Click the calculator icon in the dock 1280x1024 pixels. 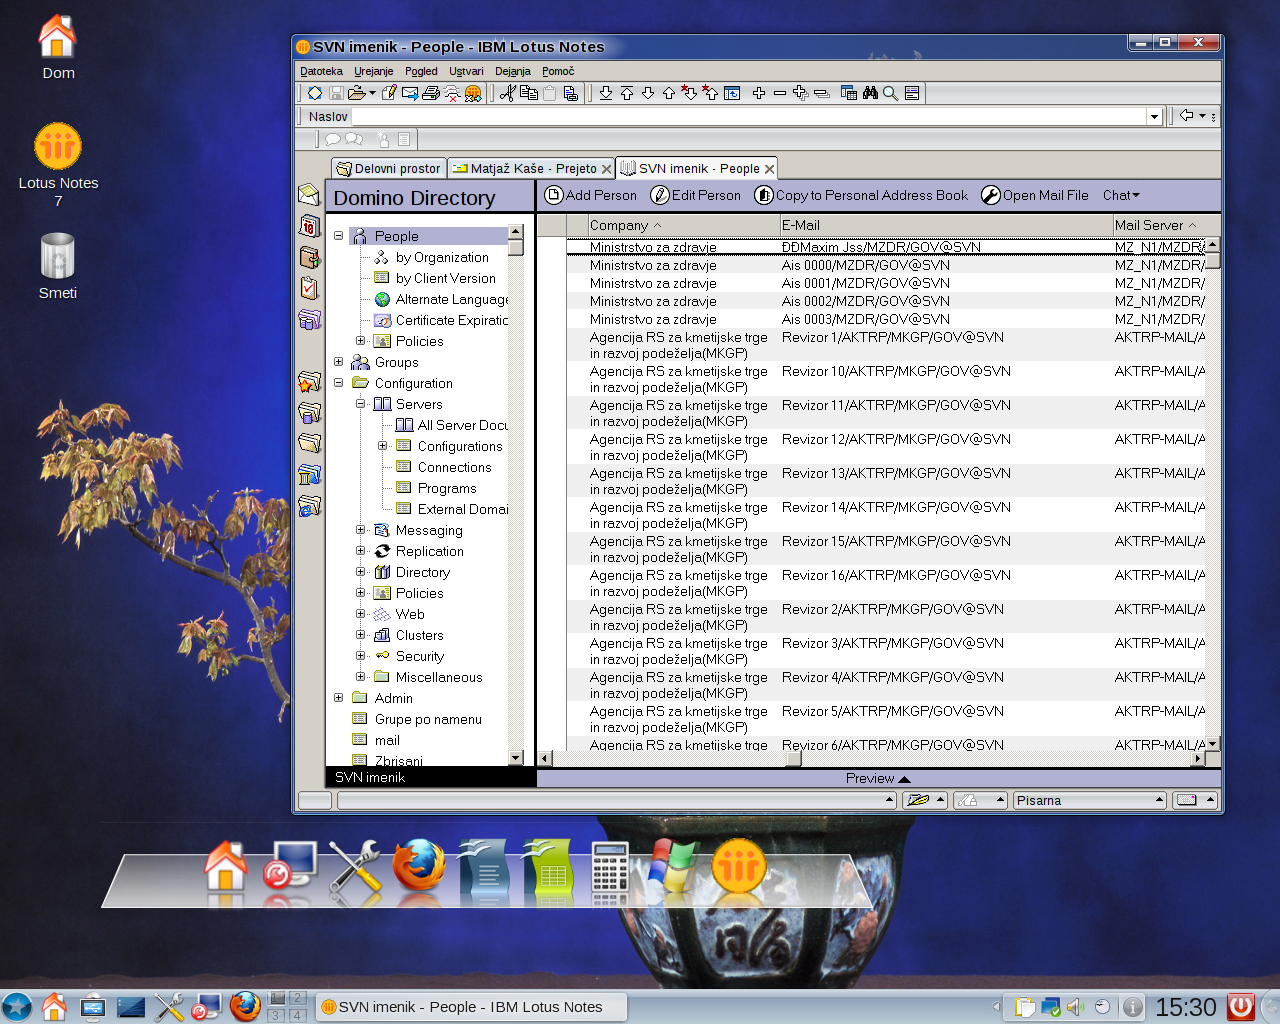tap(610, 867)
